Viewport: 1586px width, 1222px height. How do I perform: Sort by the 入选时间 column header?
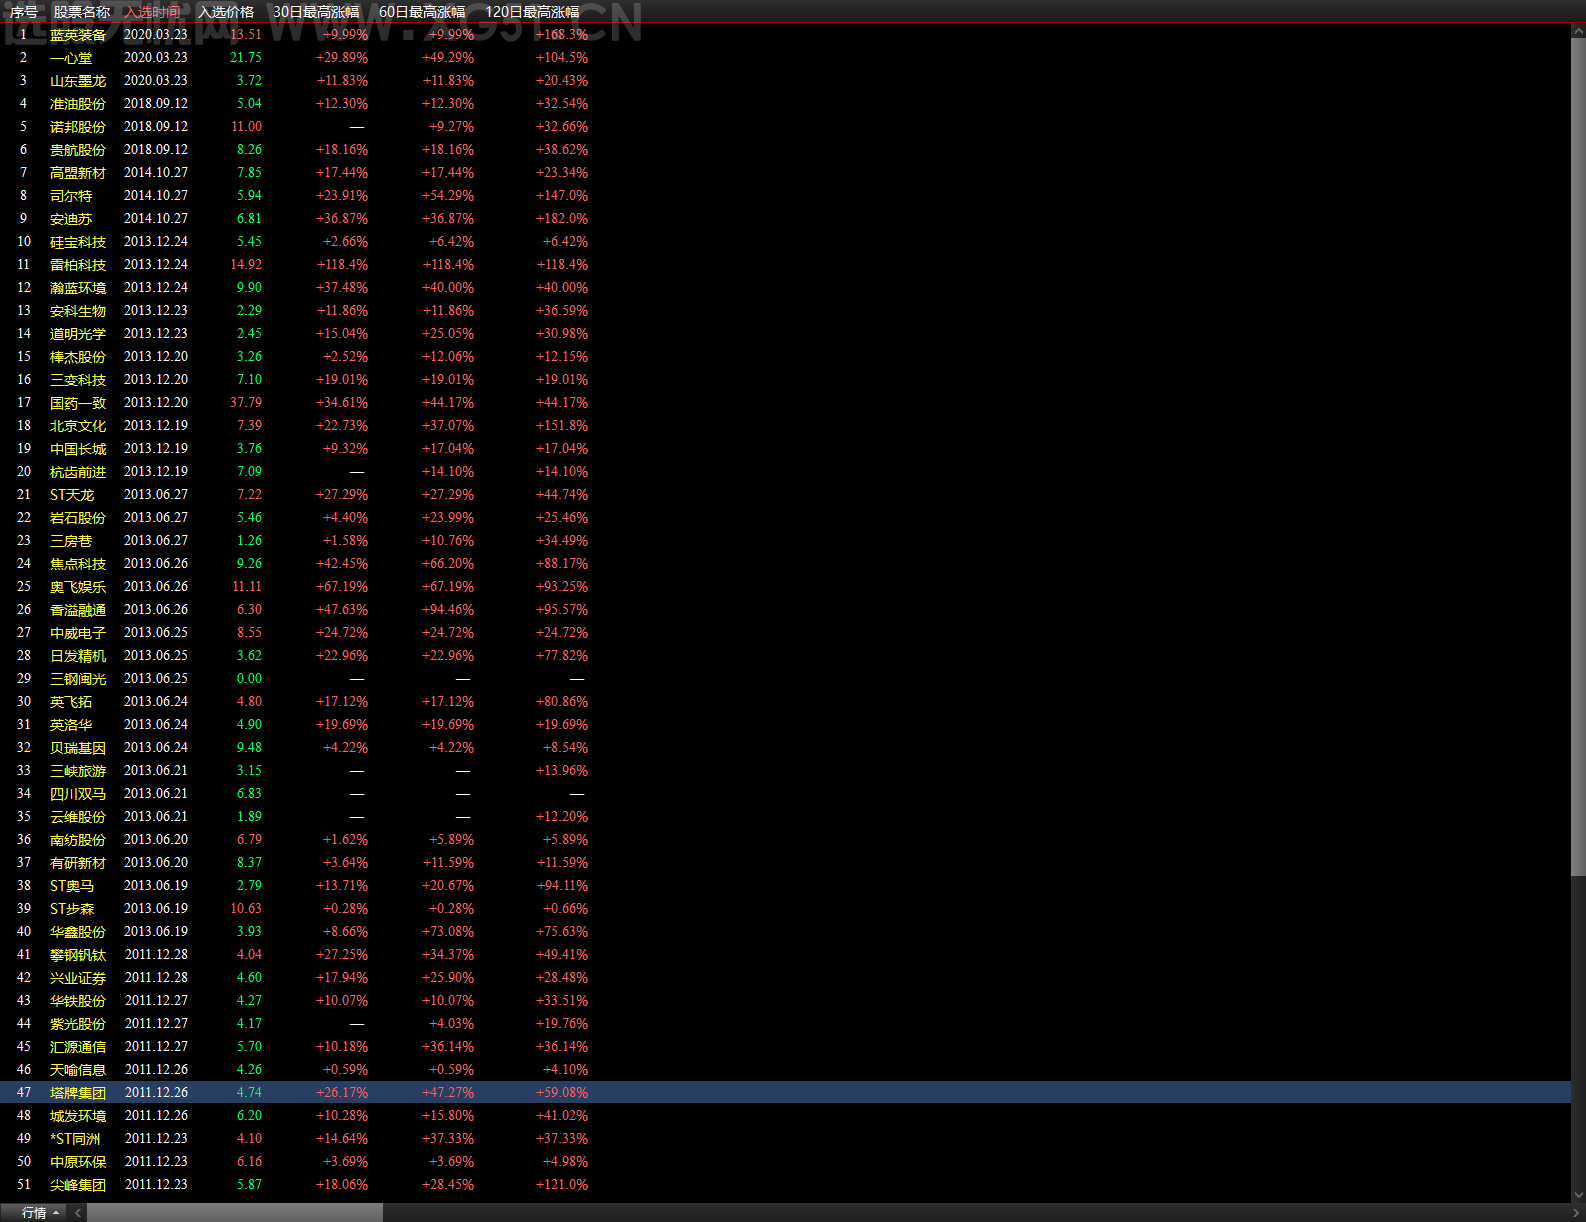[x=153, y=12]
